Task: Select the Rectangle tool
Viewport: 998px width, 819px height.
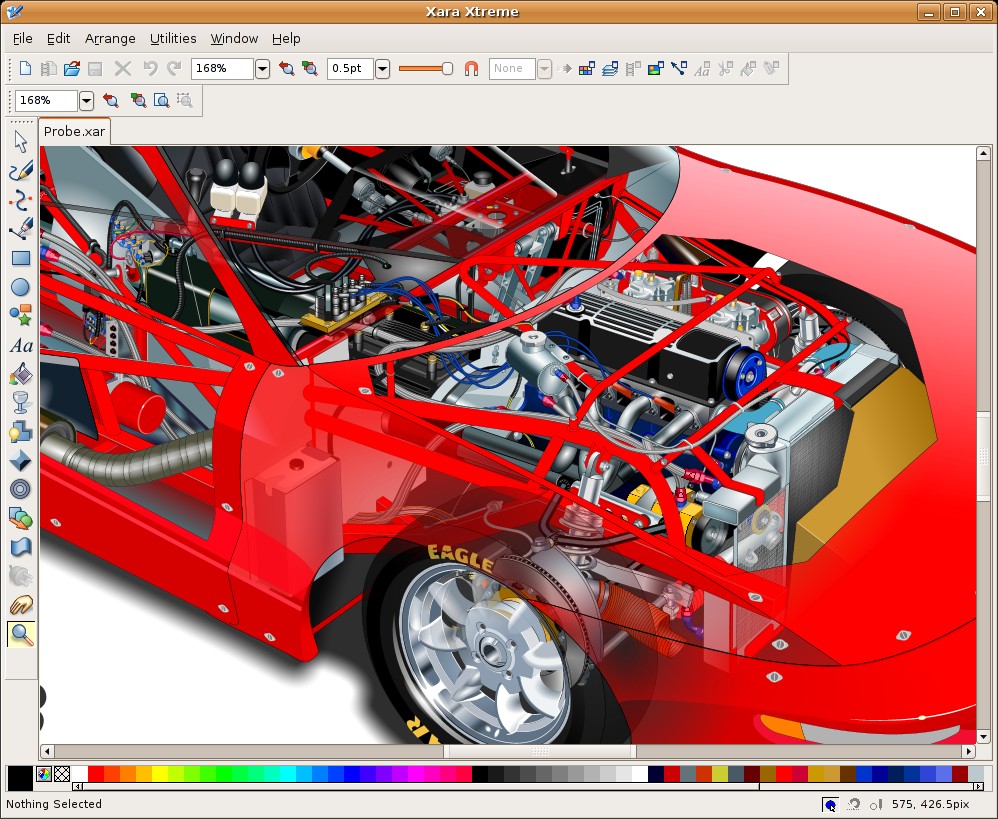Action: pyautogui.click(x=20, y=258)
